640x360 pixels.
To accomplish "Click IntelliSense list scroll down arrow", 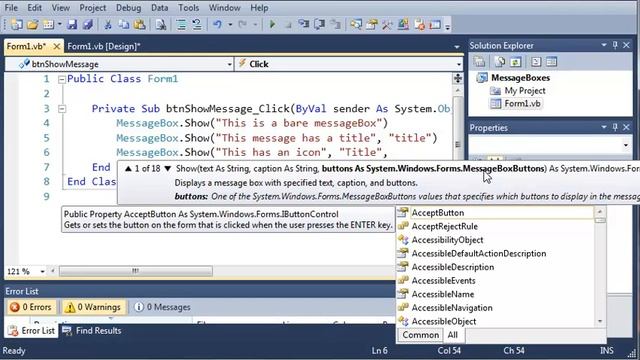I will (x=600, y=322).
